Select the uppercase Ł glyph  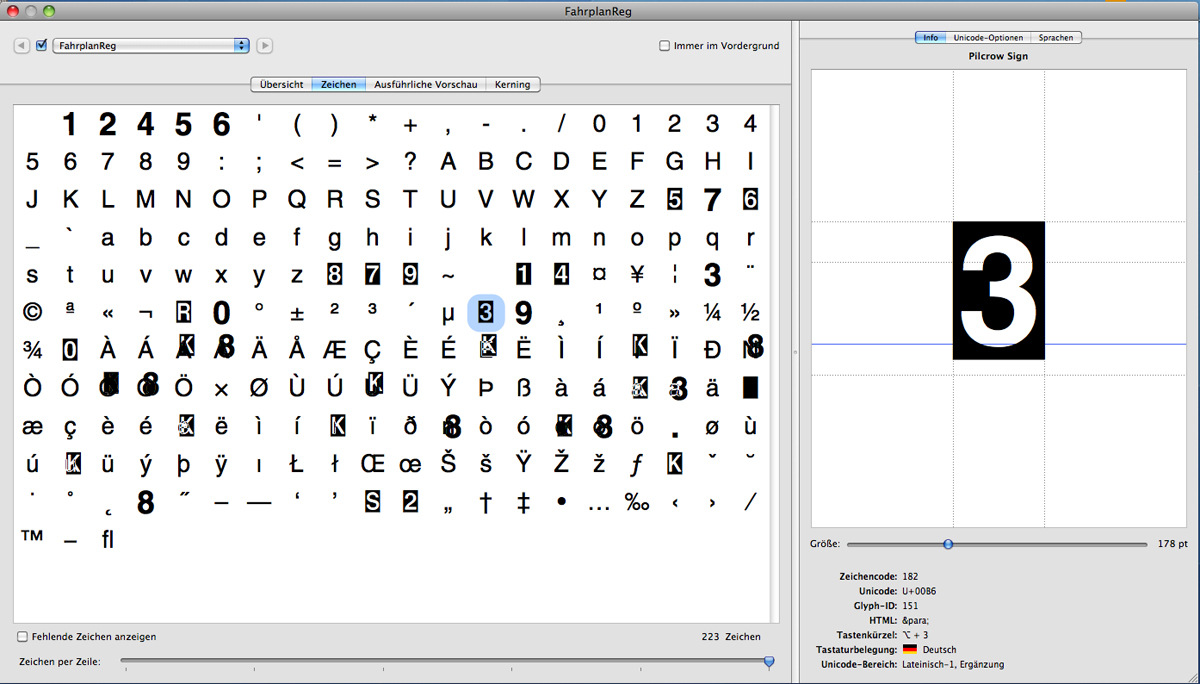[x=297, y=464]
